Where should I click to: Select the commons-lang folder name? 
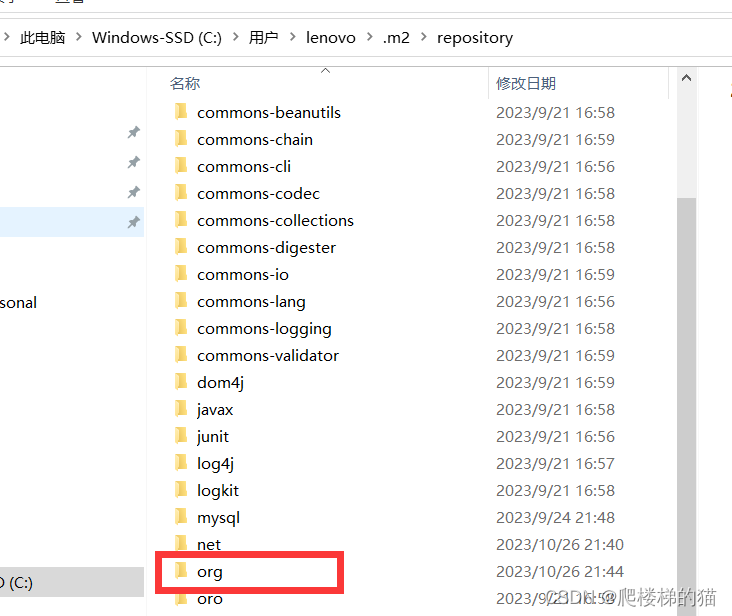(251, 302)
